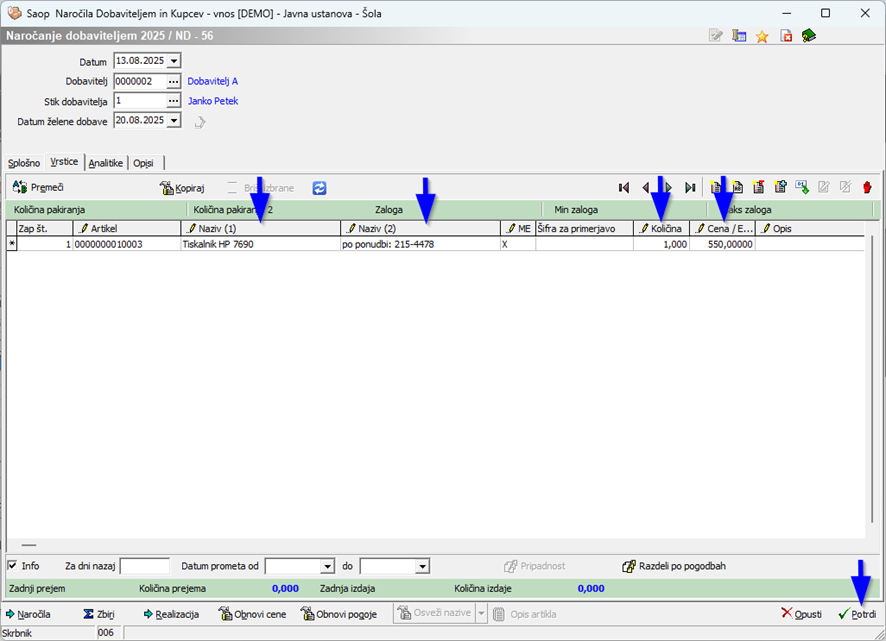Click Razdeli po pogodbah button

[x=674, y=566]
